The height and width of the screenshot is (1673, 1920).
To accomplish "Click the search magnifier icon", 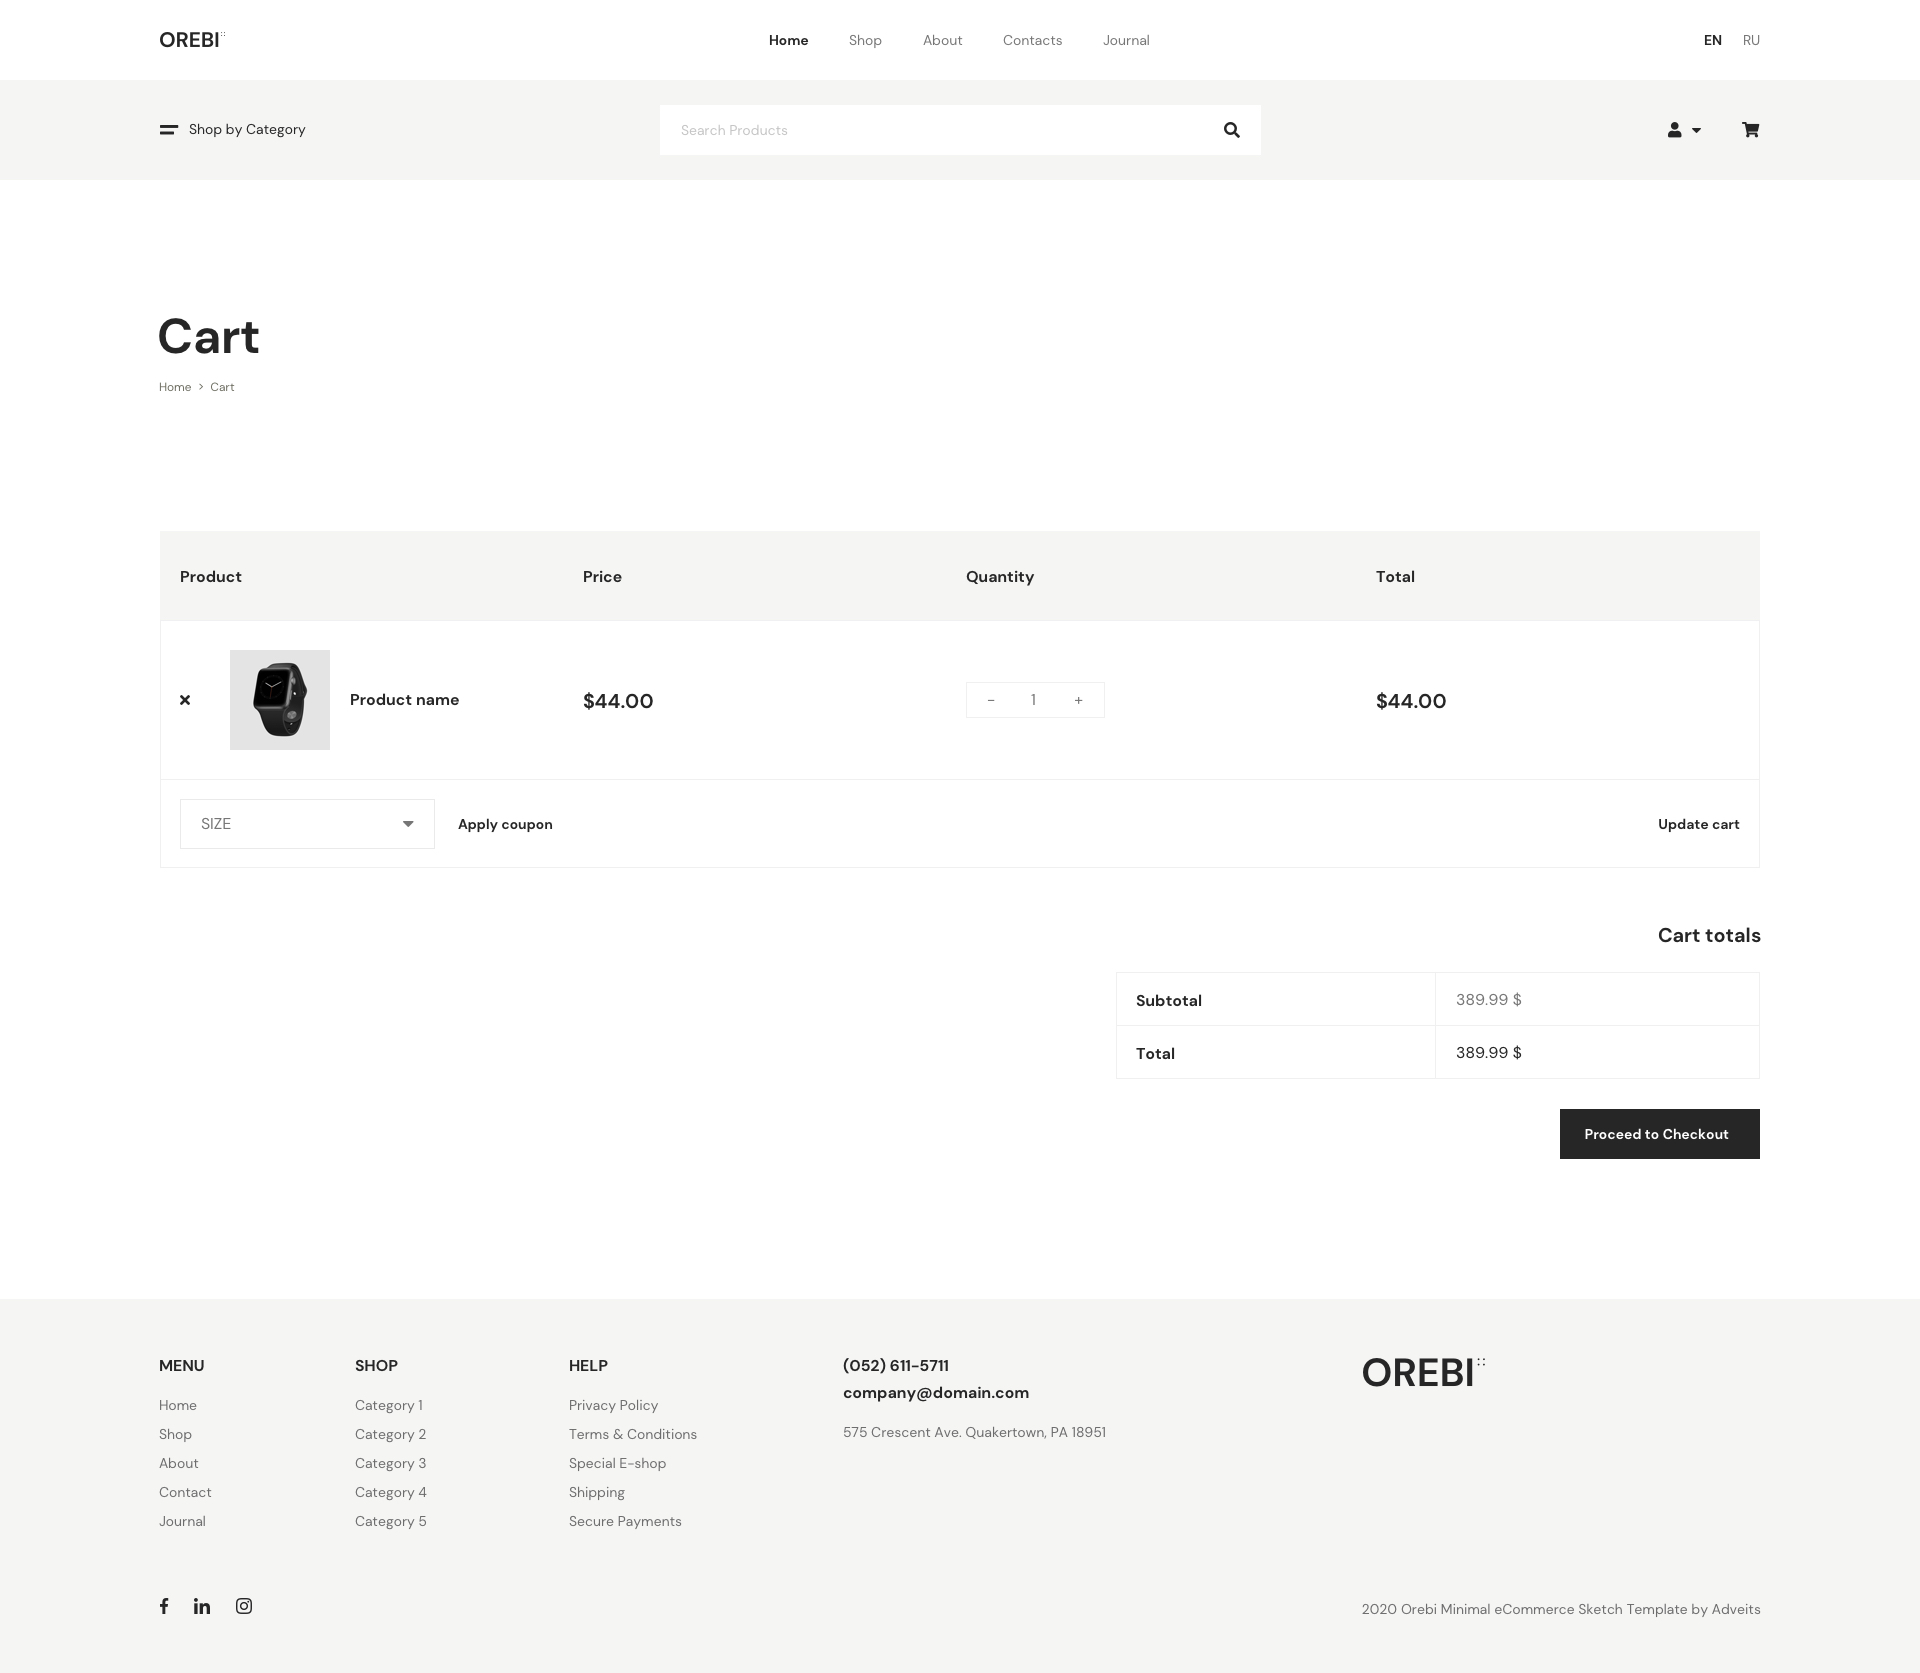I will click(1231, 130).
